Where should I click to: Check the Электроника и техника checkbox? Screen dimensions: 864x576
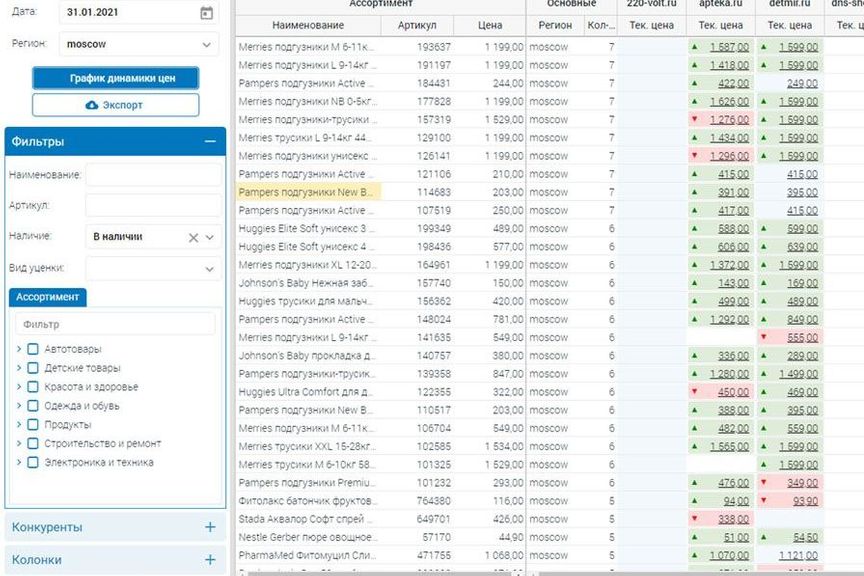coord(33,462)
